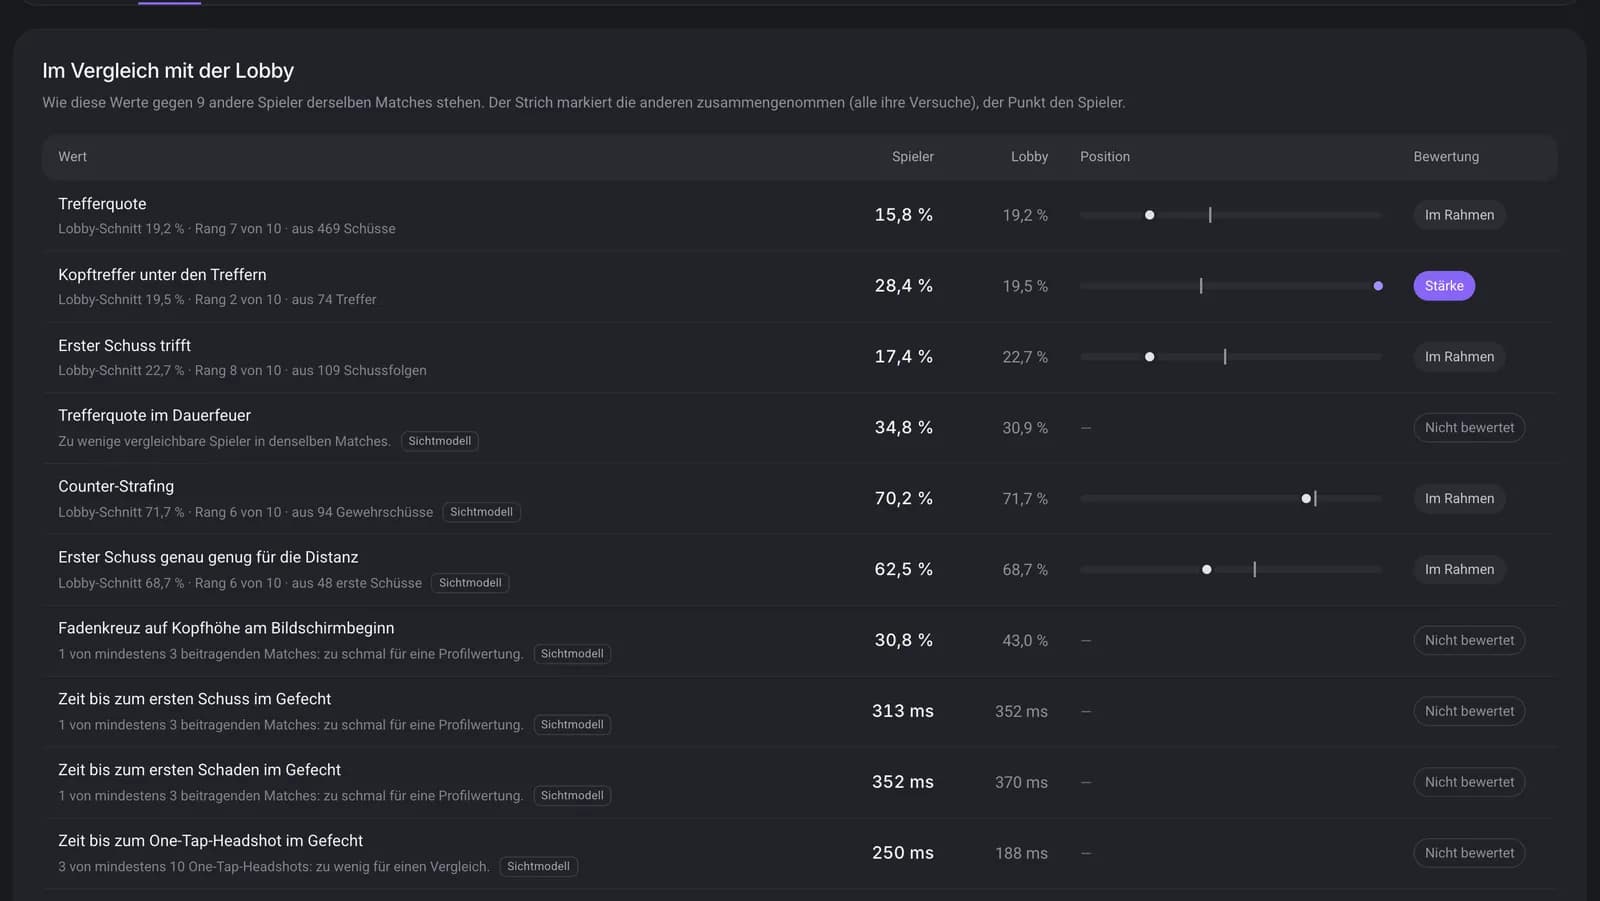Image resolution: width=1600 pixels, height=901 pixels.
Task: Click Im Rahmen badge in Erster Schuss trifft row
Action: coord(1459,357)
